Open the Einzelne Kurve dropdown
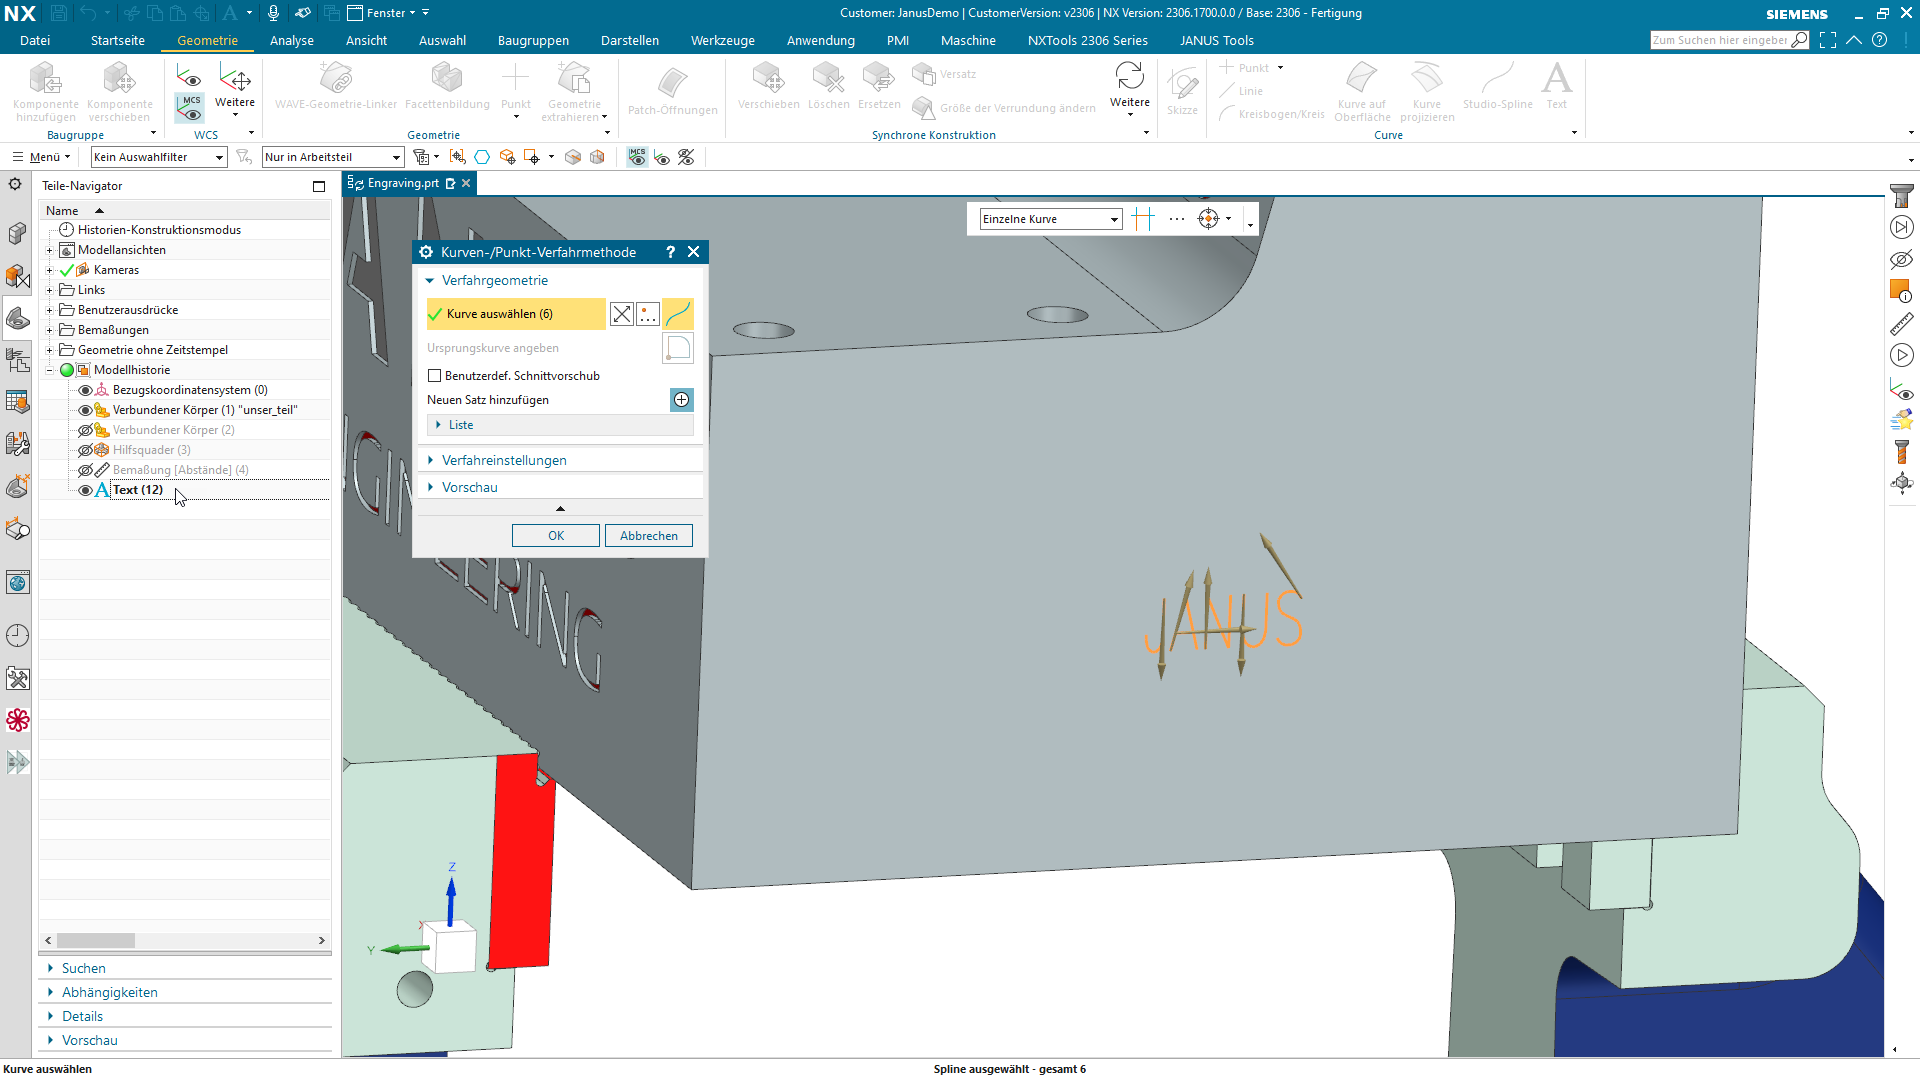Viewport: 1920px width, 1080px height. click(x=1050, y=219)
